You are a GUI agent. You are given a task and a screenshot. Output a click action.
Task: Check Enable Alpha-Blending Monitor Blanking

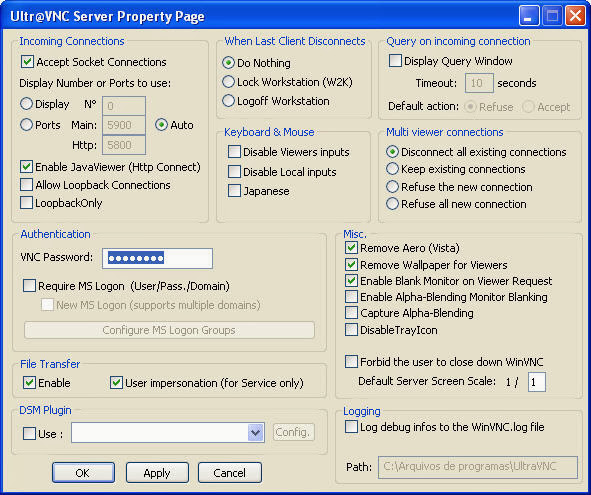tap(351, 297)
